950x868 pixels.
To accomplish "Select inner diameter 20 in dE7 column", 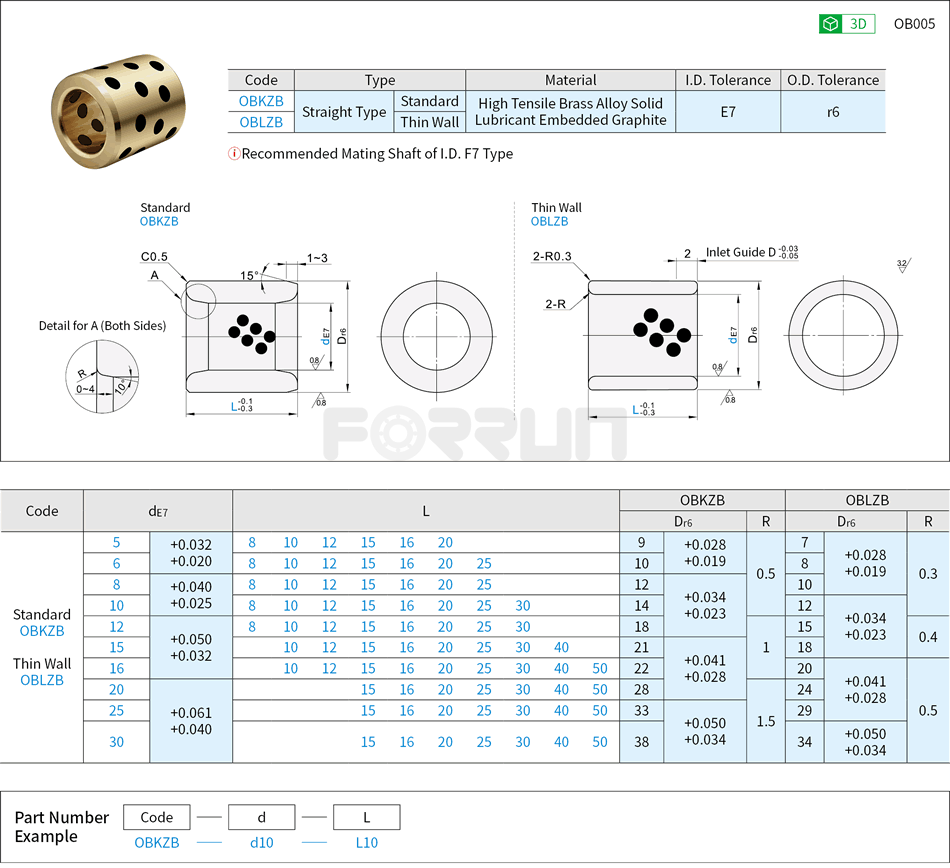I will click(x=116, y=690).
